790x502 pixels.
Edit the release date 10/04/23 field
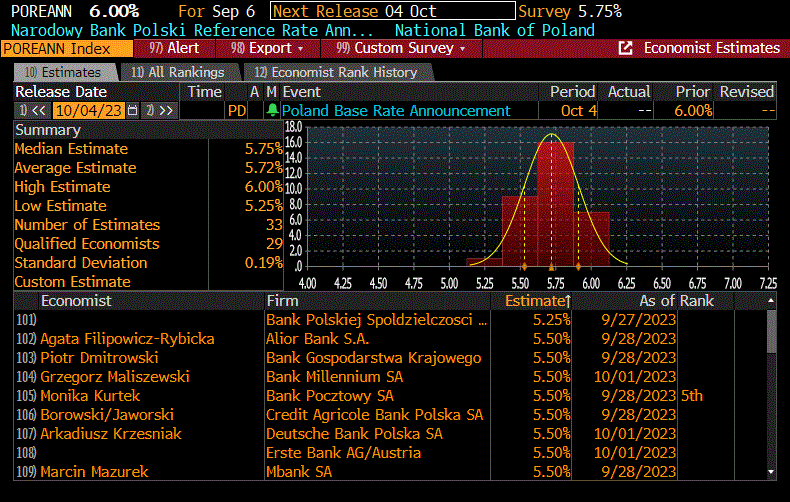pyautogui.click(x=89, y=110)
